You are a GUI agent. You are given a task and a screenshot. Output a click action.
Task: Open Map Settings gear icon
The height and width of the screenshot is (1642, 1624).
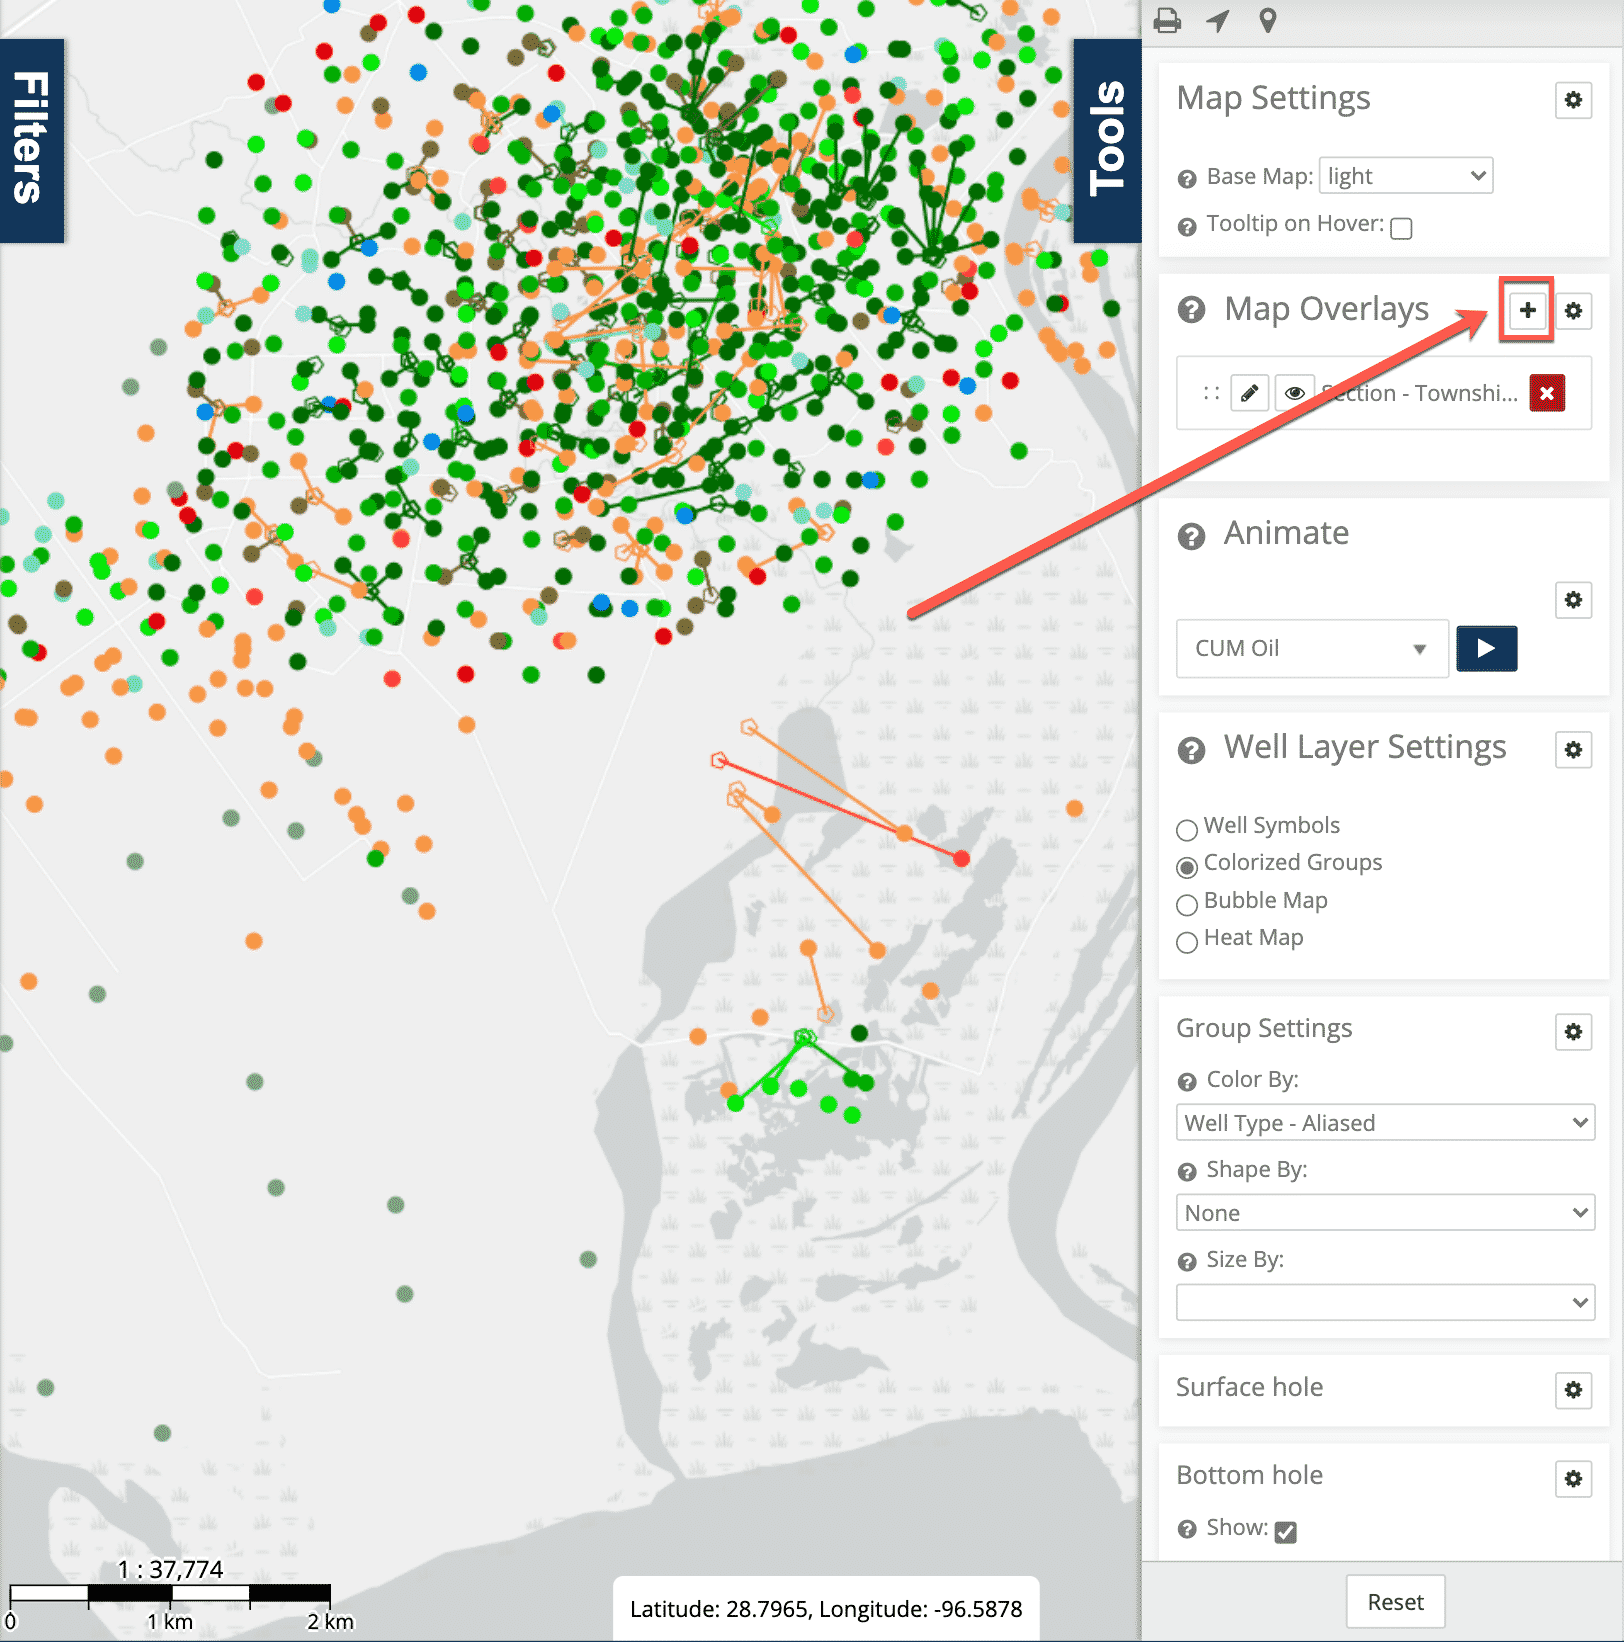click(x=1573, y=99)
